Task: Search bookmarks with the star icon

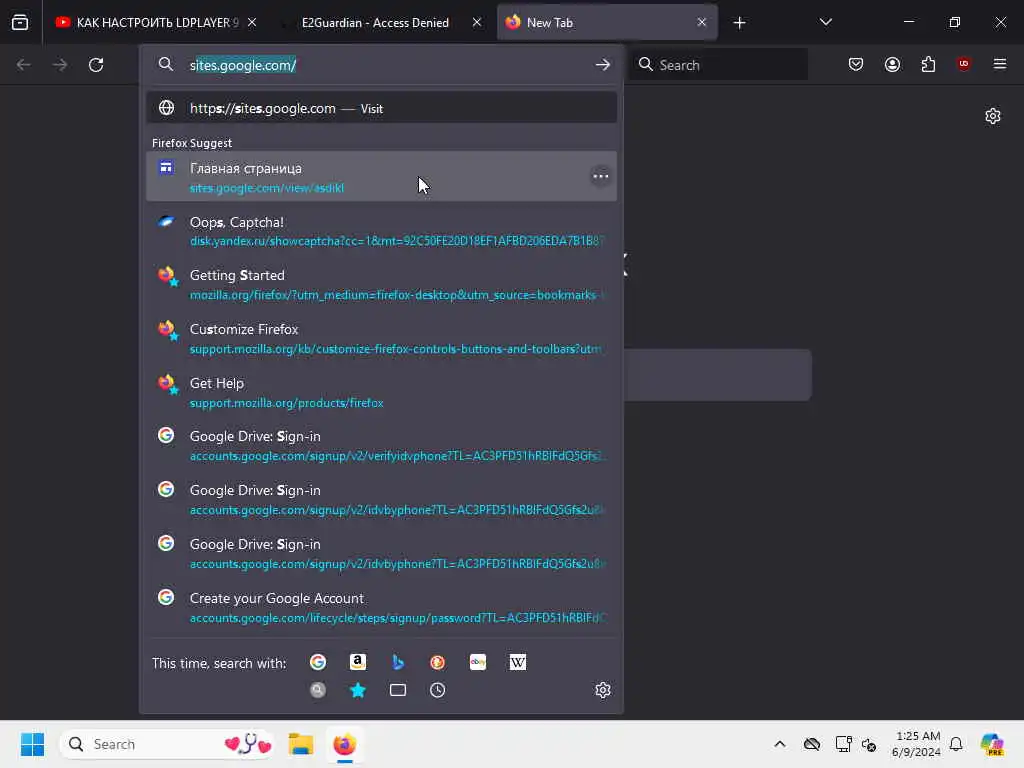Action: pyautogui.click(x=358, y=690)
